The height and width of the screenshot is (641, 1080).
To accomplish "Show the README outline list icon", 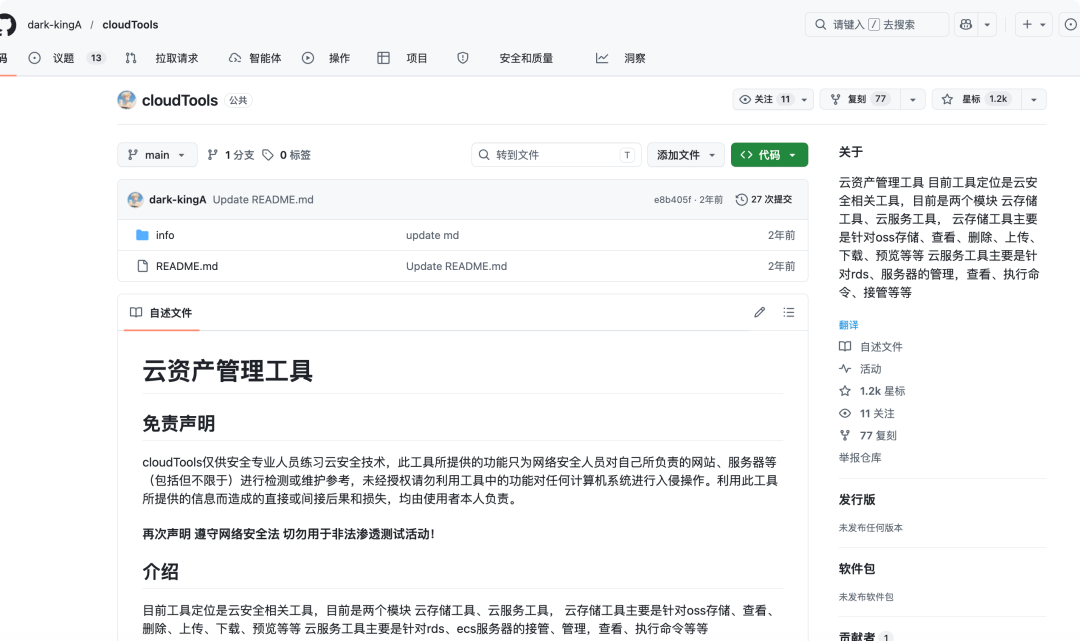I will click(x=789, y=313).
